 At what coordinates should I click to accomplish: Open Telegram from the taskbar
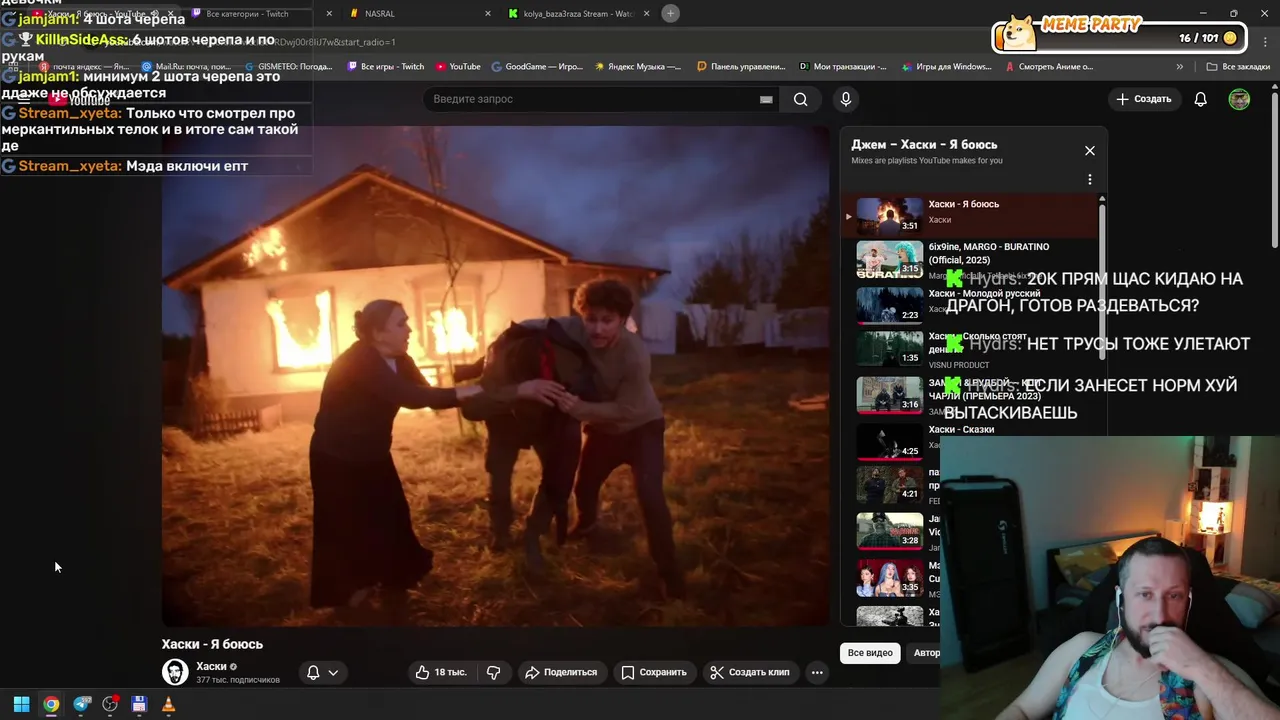(x=81, y=704)
